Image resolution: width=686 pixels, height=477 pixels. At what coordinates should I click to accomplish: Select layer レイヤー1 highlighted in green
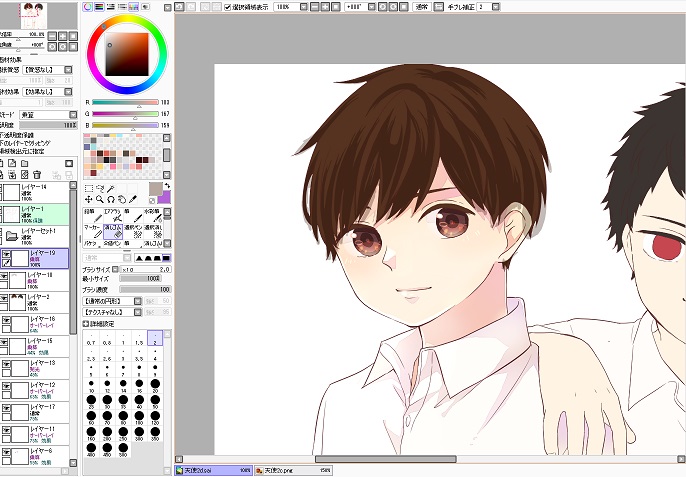tap(35, 214)
